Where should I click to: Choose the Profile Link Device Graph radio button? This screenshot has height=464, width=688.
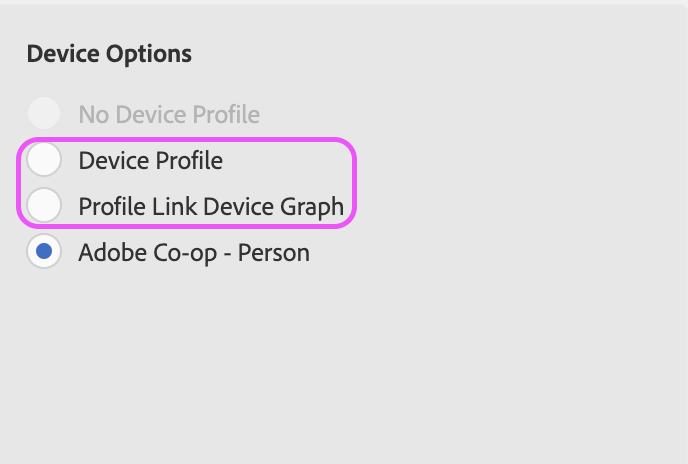[44, 206]
